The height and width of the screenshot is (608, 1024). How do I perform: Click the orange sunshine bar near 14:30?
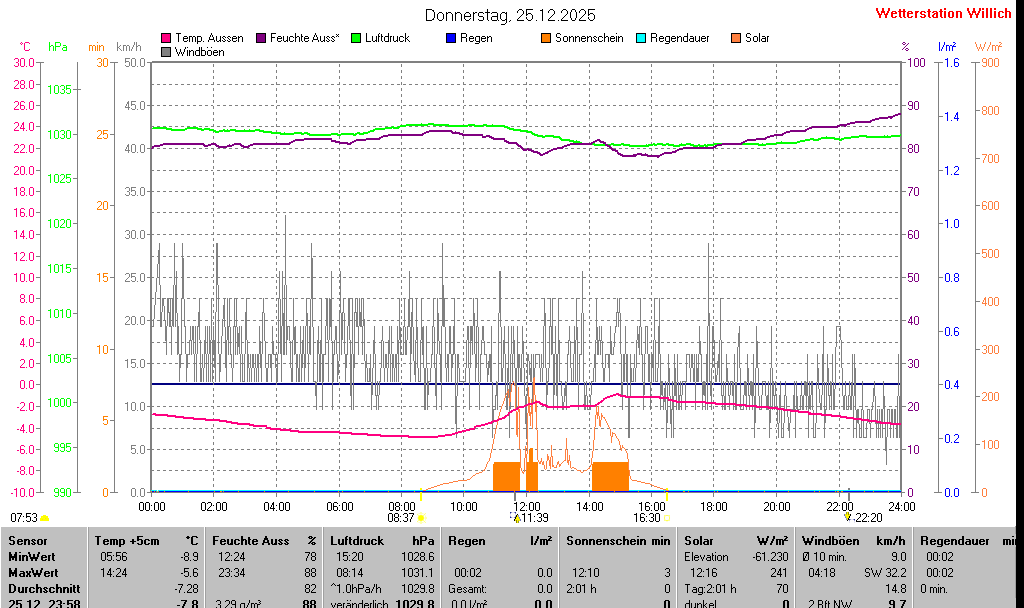pos(610,476)
